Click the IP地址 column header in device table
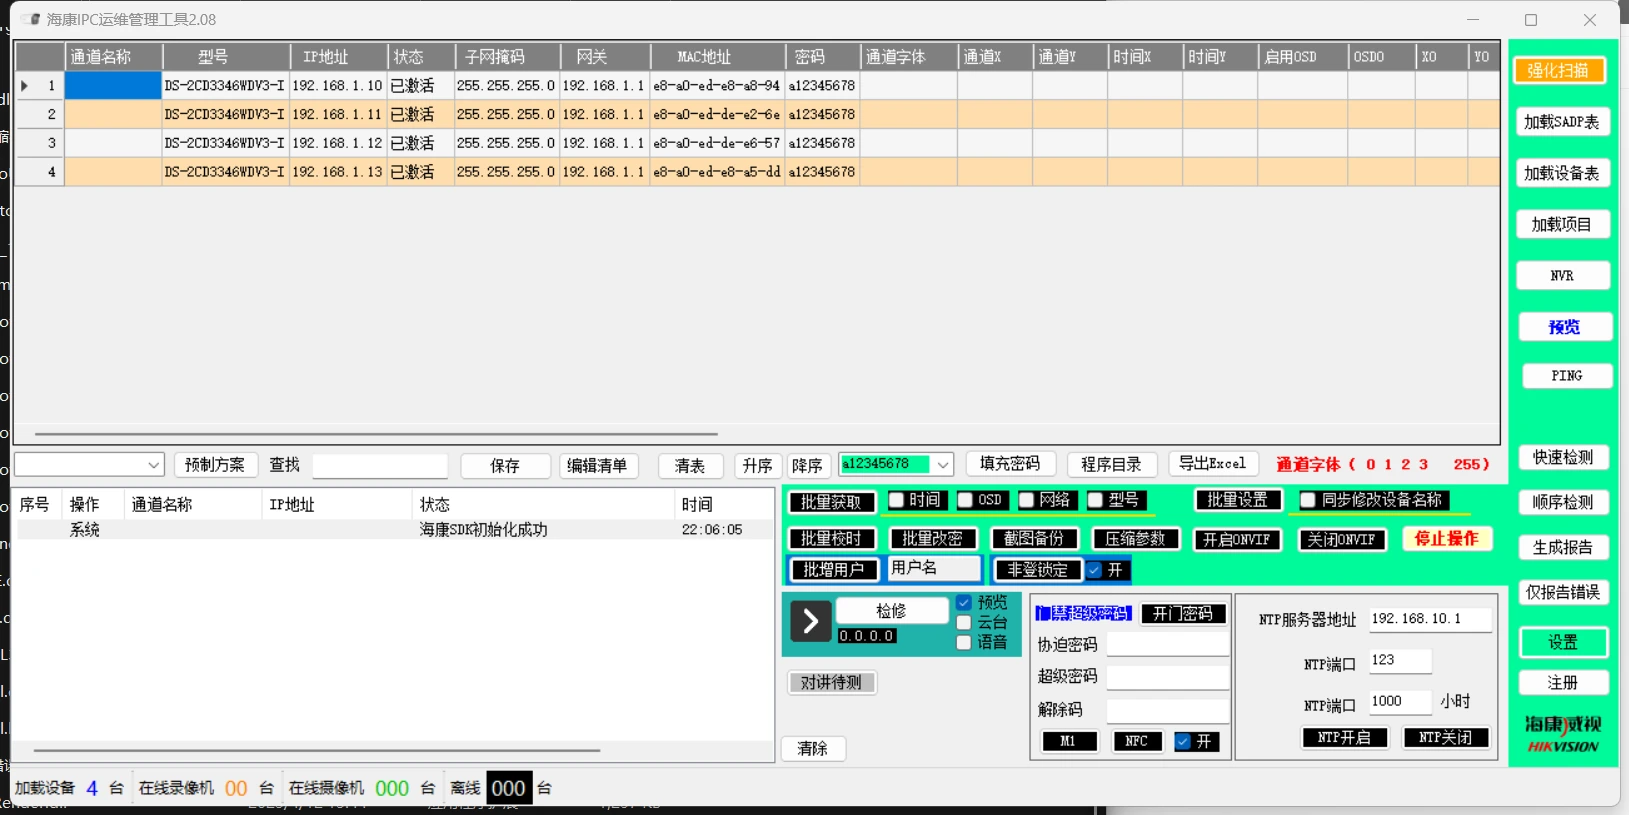Viewport: 1629px width, 815px height. point(338,57)
